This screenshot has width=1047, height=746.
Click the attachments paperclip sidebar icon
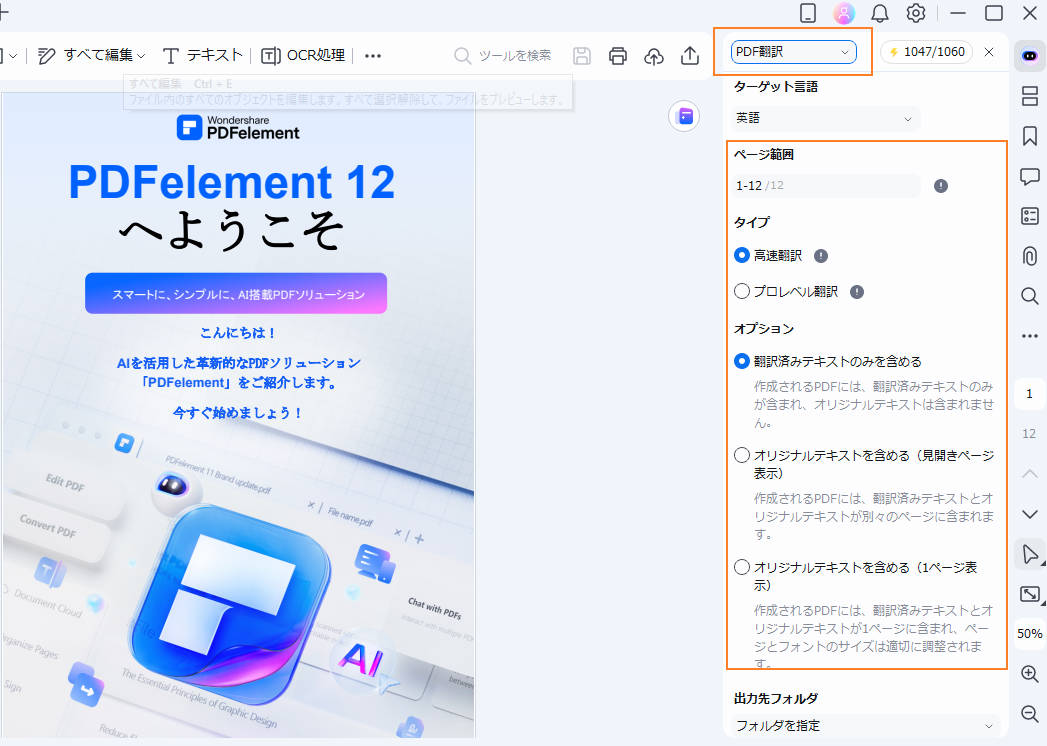tap(1029, 256)
